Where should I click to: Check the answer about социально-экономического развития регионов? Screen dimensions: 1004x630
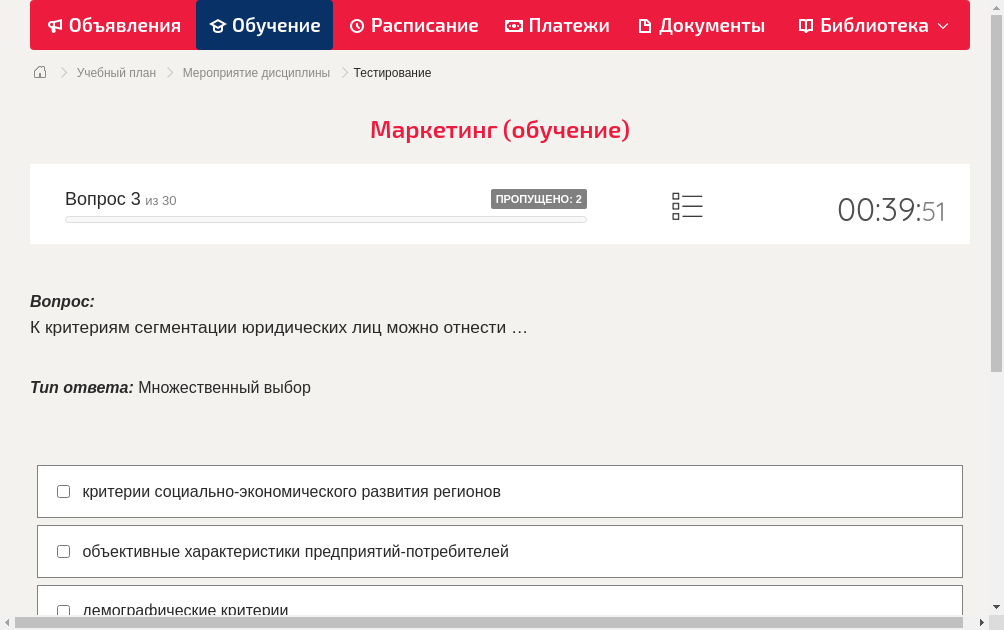pyautogui.click(x=63, y=491)
